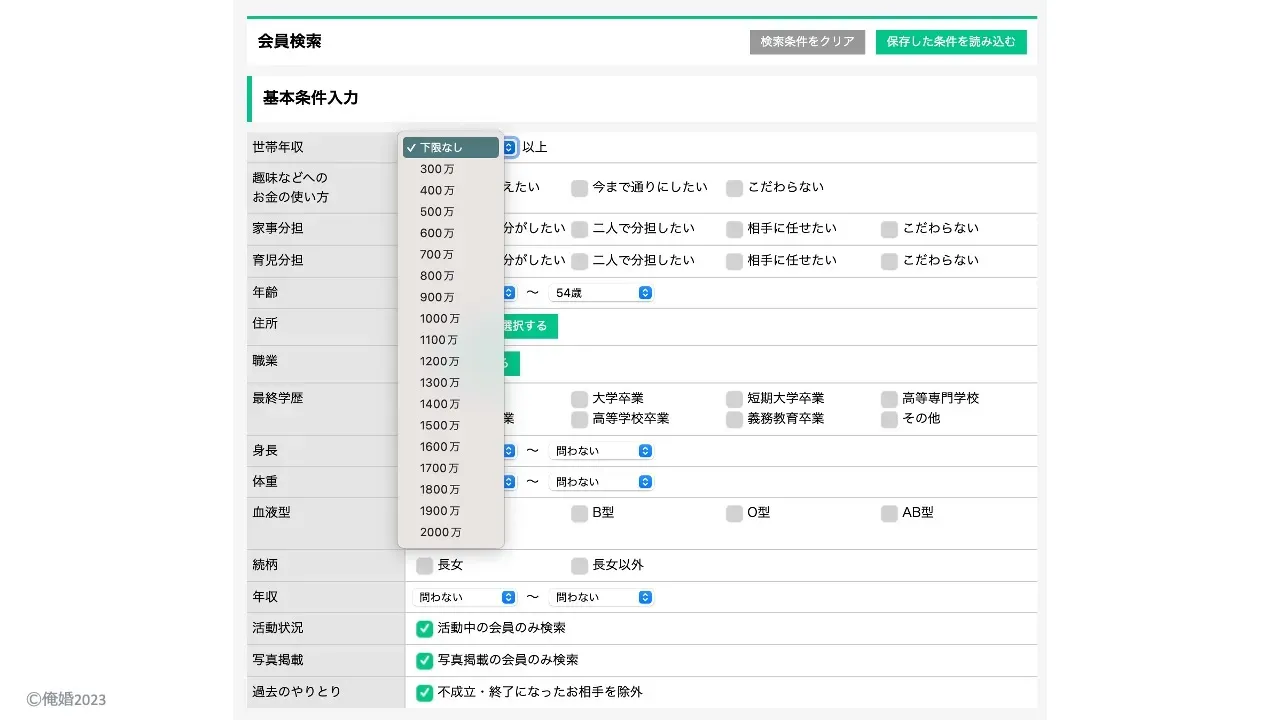The image size is (1280, 720).
Task: Uncheck 不成立・終了になったお相手を除外 checkbox
Action: click(x=425, y=693)
